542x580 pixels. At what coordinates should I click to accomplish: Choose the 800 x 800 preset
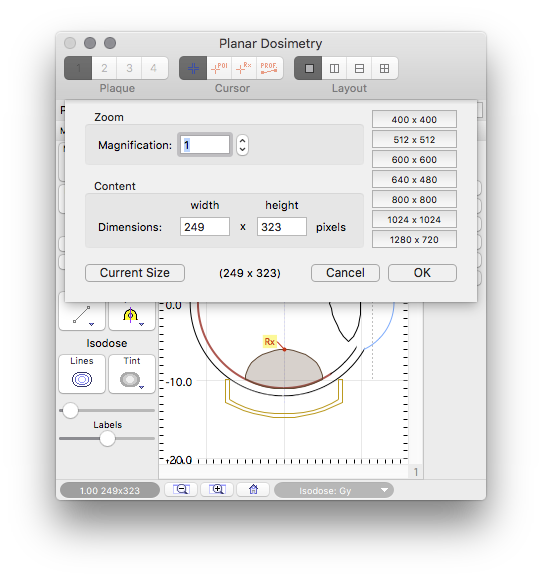tap(414, 200)
